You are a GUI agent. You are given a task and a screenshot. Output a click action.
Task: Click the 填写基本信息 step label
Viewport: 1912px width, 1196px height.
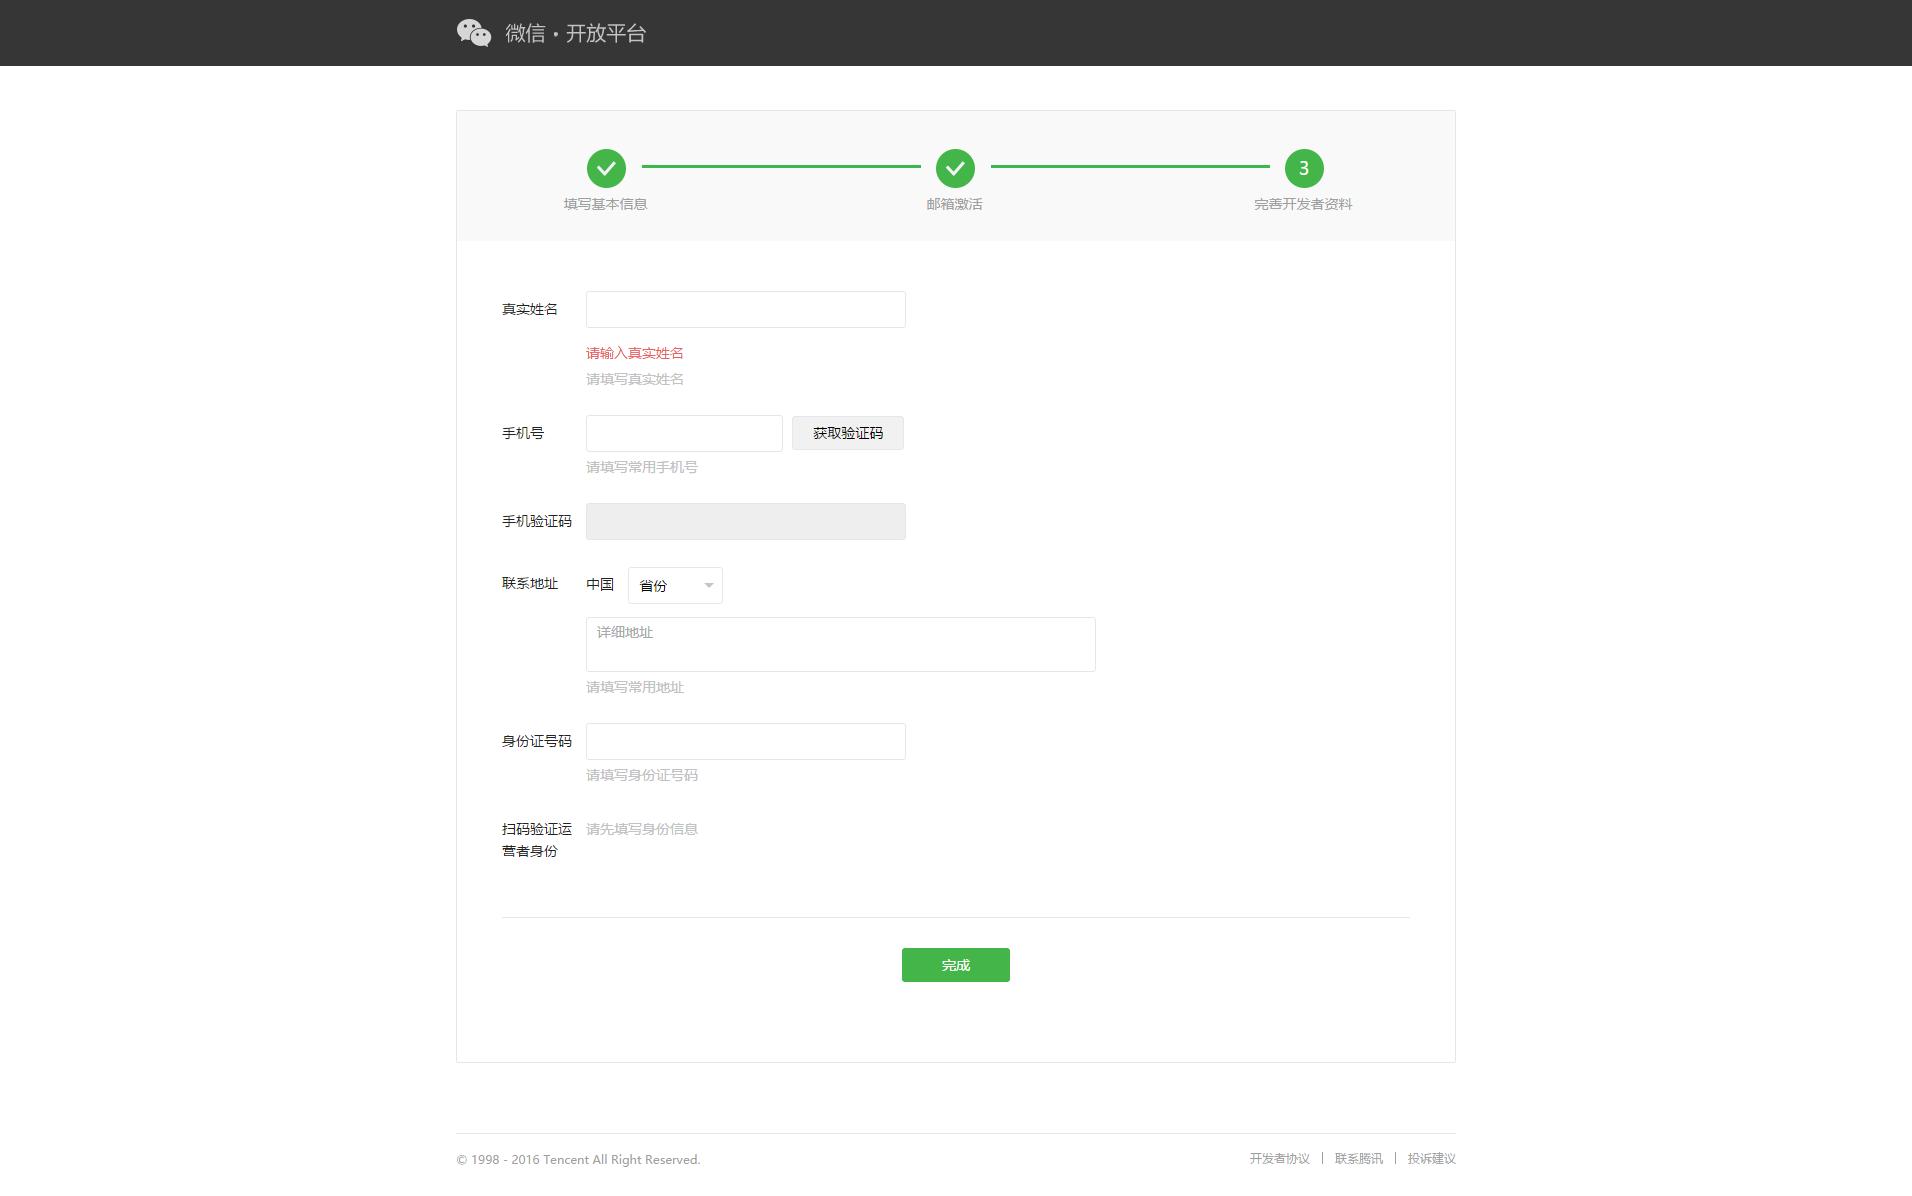click(606, 204)
